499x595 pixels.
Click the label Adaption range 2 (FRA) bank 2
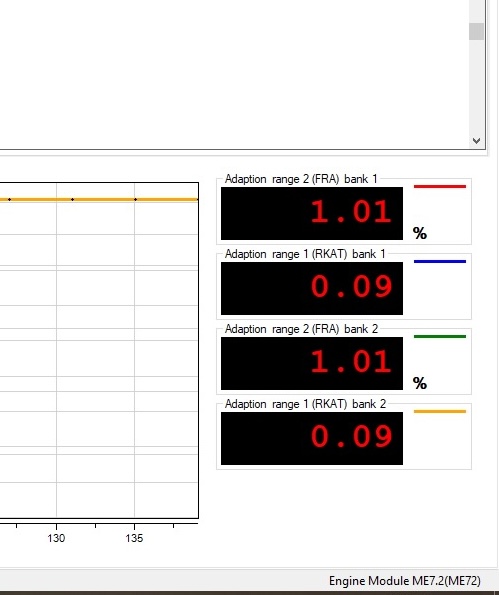(301, 329)
